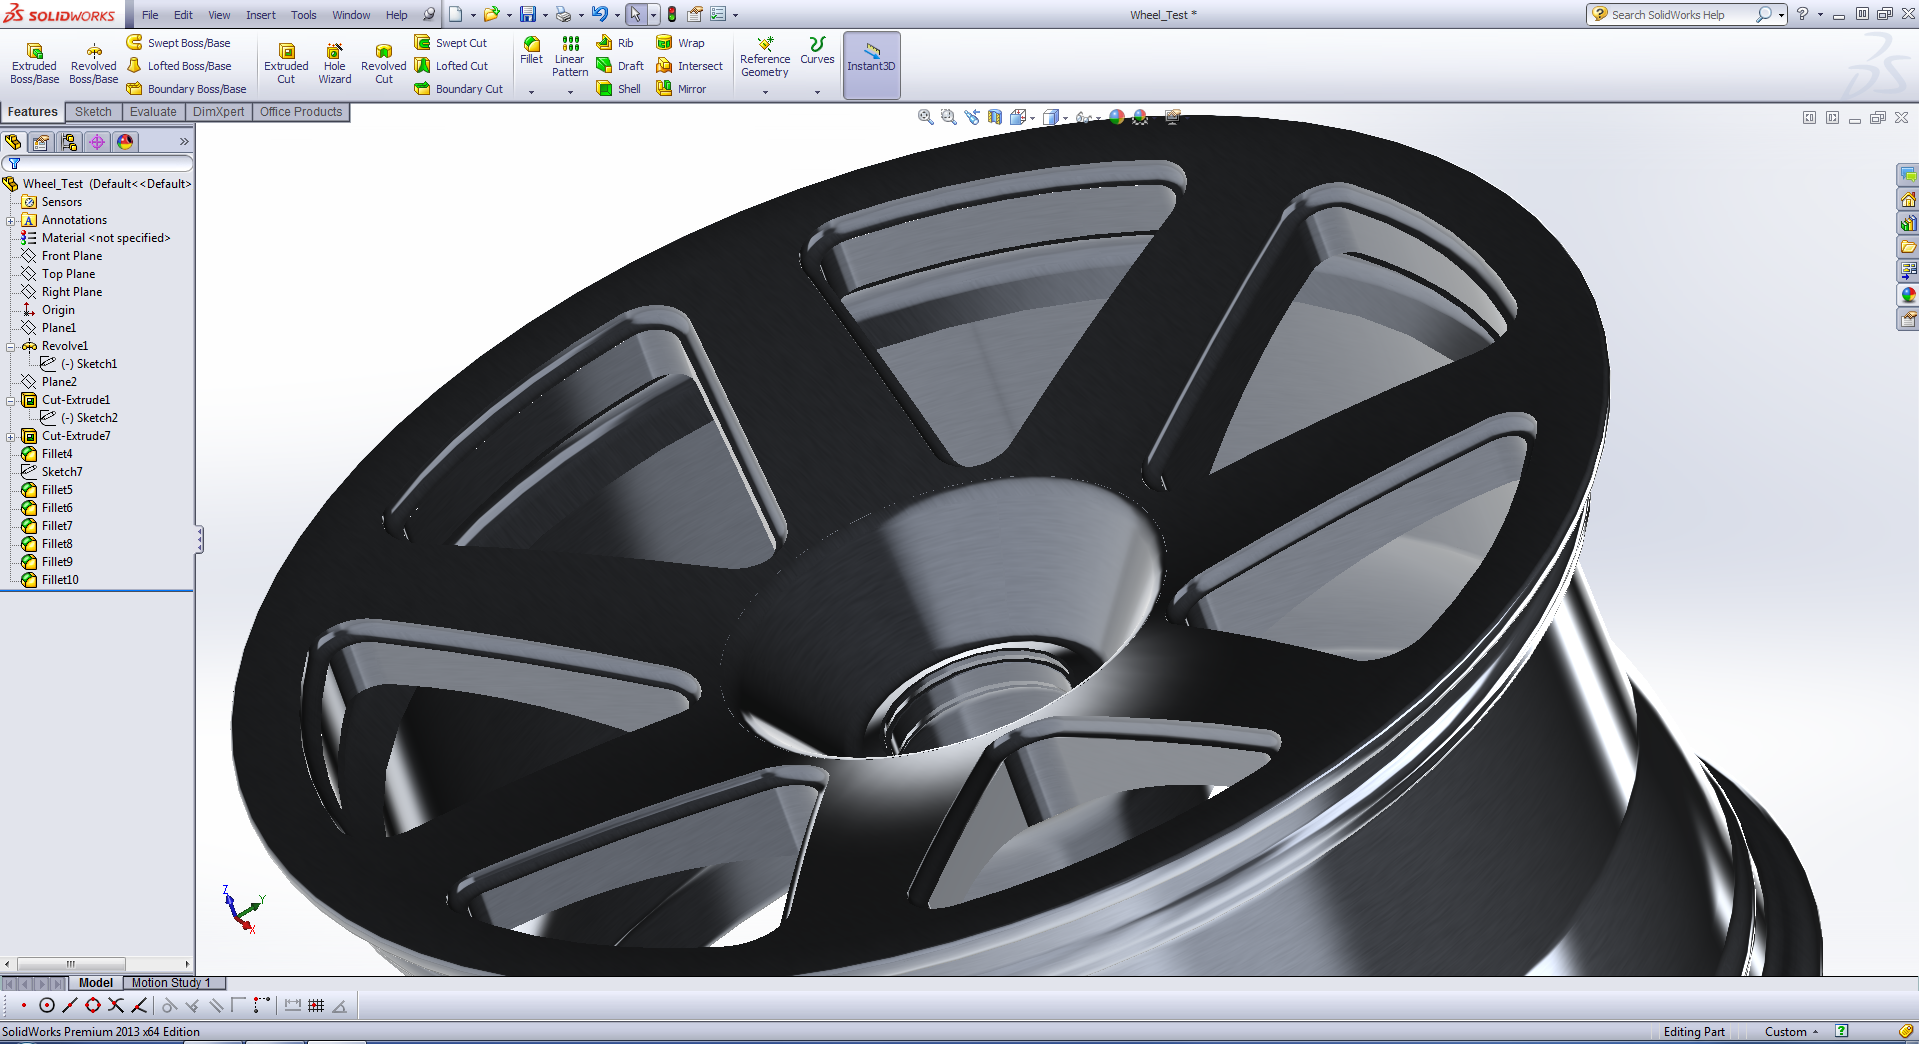Apply the Fillet feature

click(531, 50)
